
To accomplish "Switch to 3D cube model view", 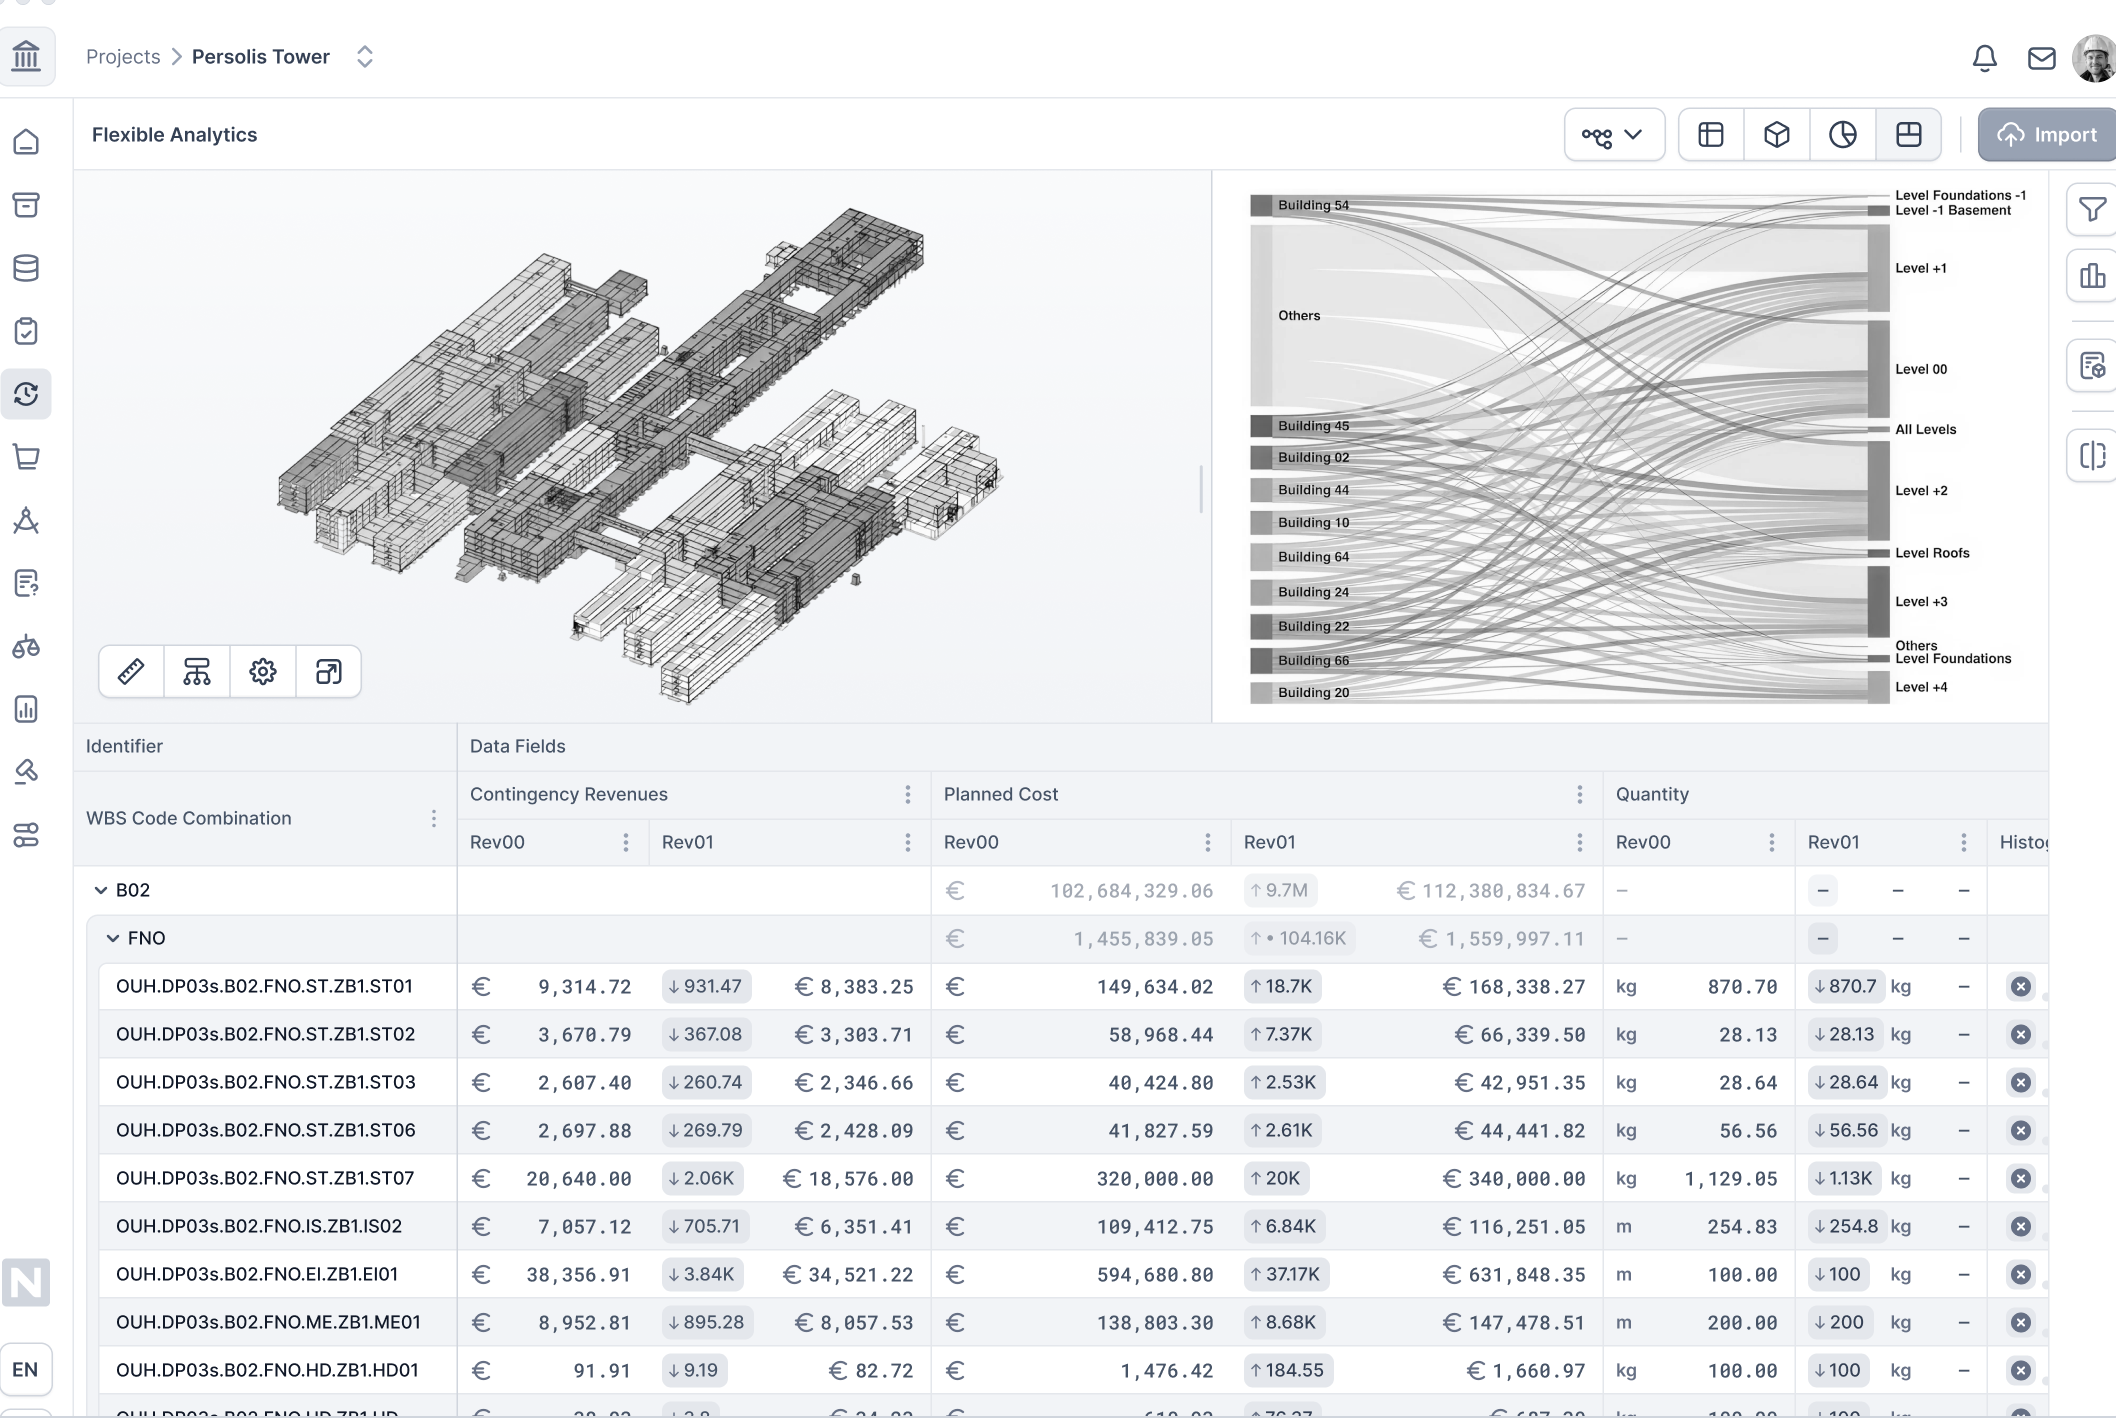I will pos(1777,135).
